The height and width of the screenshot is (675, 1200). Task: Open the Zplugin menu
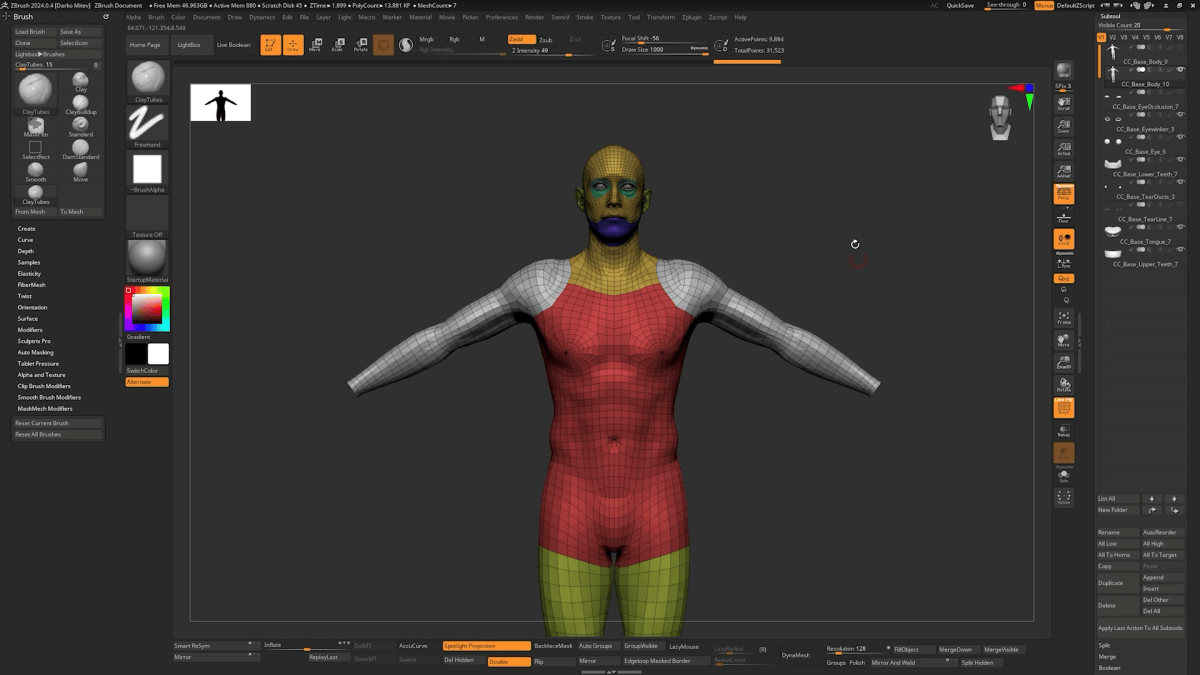692,17
